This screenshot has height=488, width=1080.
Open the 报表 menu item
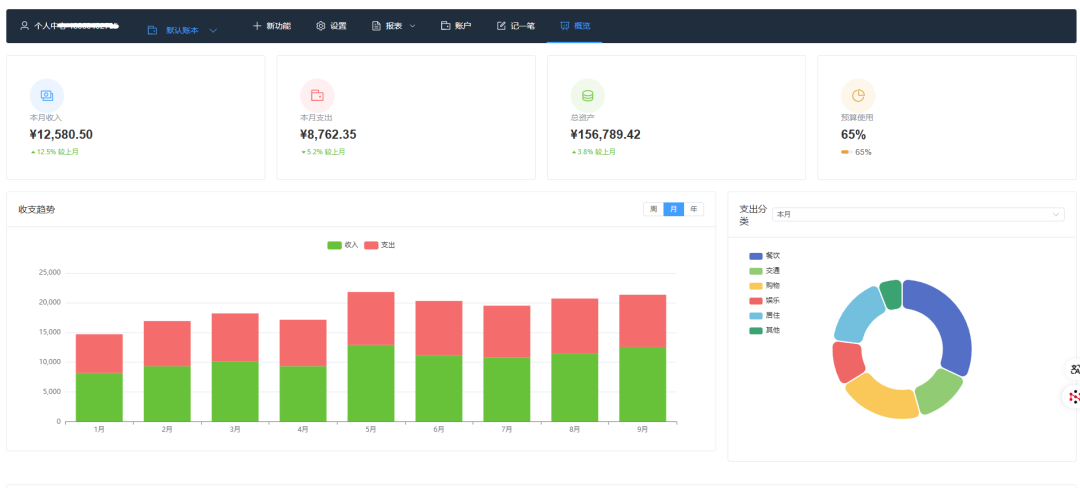point(394,26)
